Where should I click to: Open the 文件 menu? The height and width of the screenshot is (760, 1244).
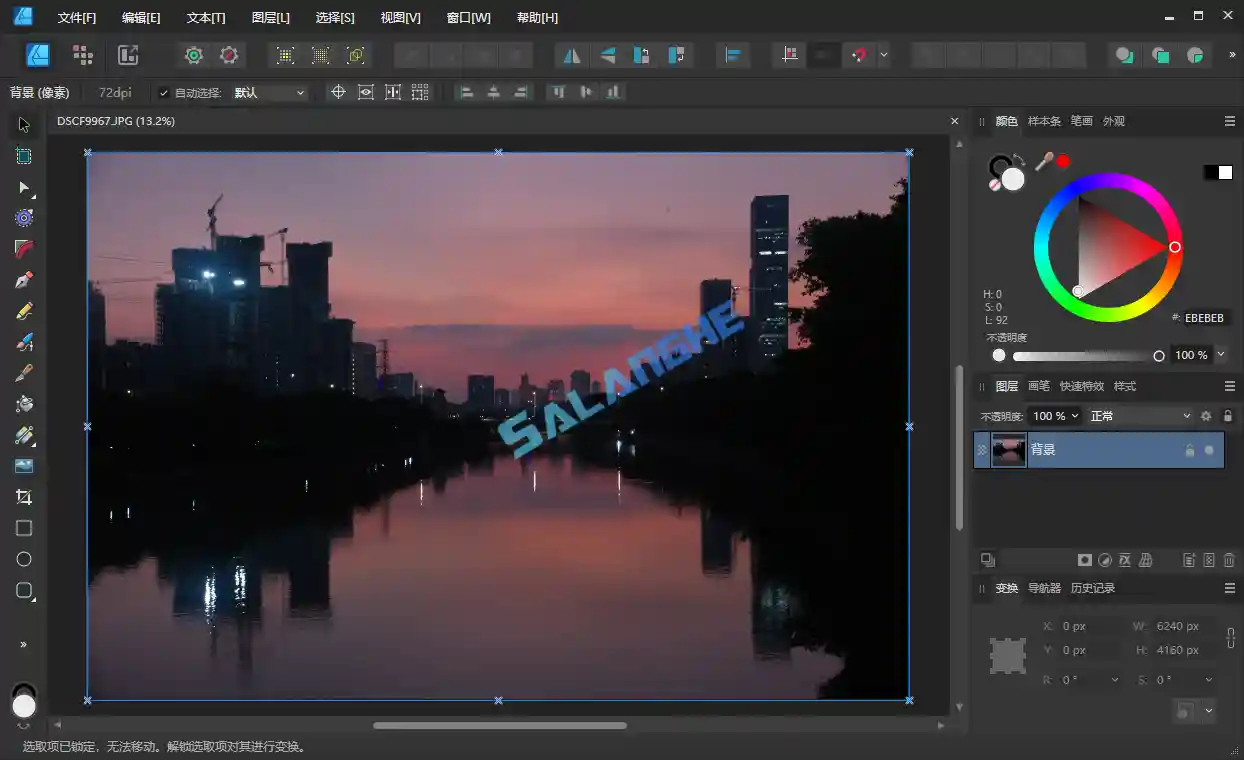(77, 17)
